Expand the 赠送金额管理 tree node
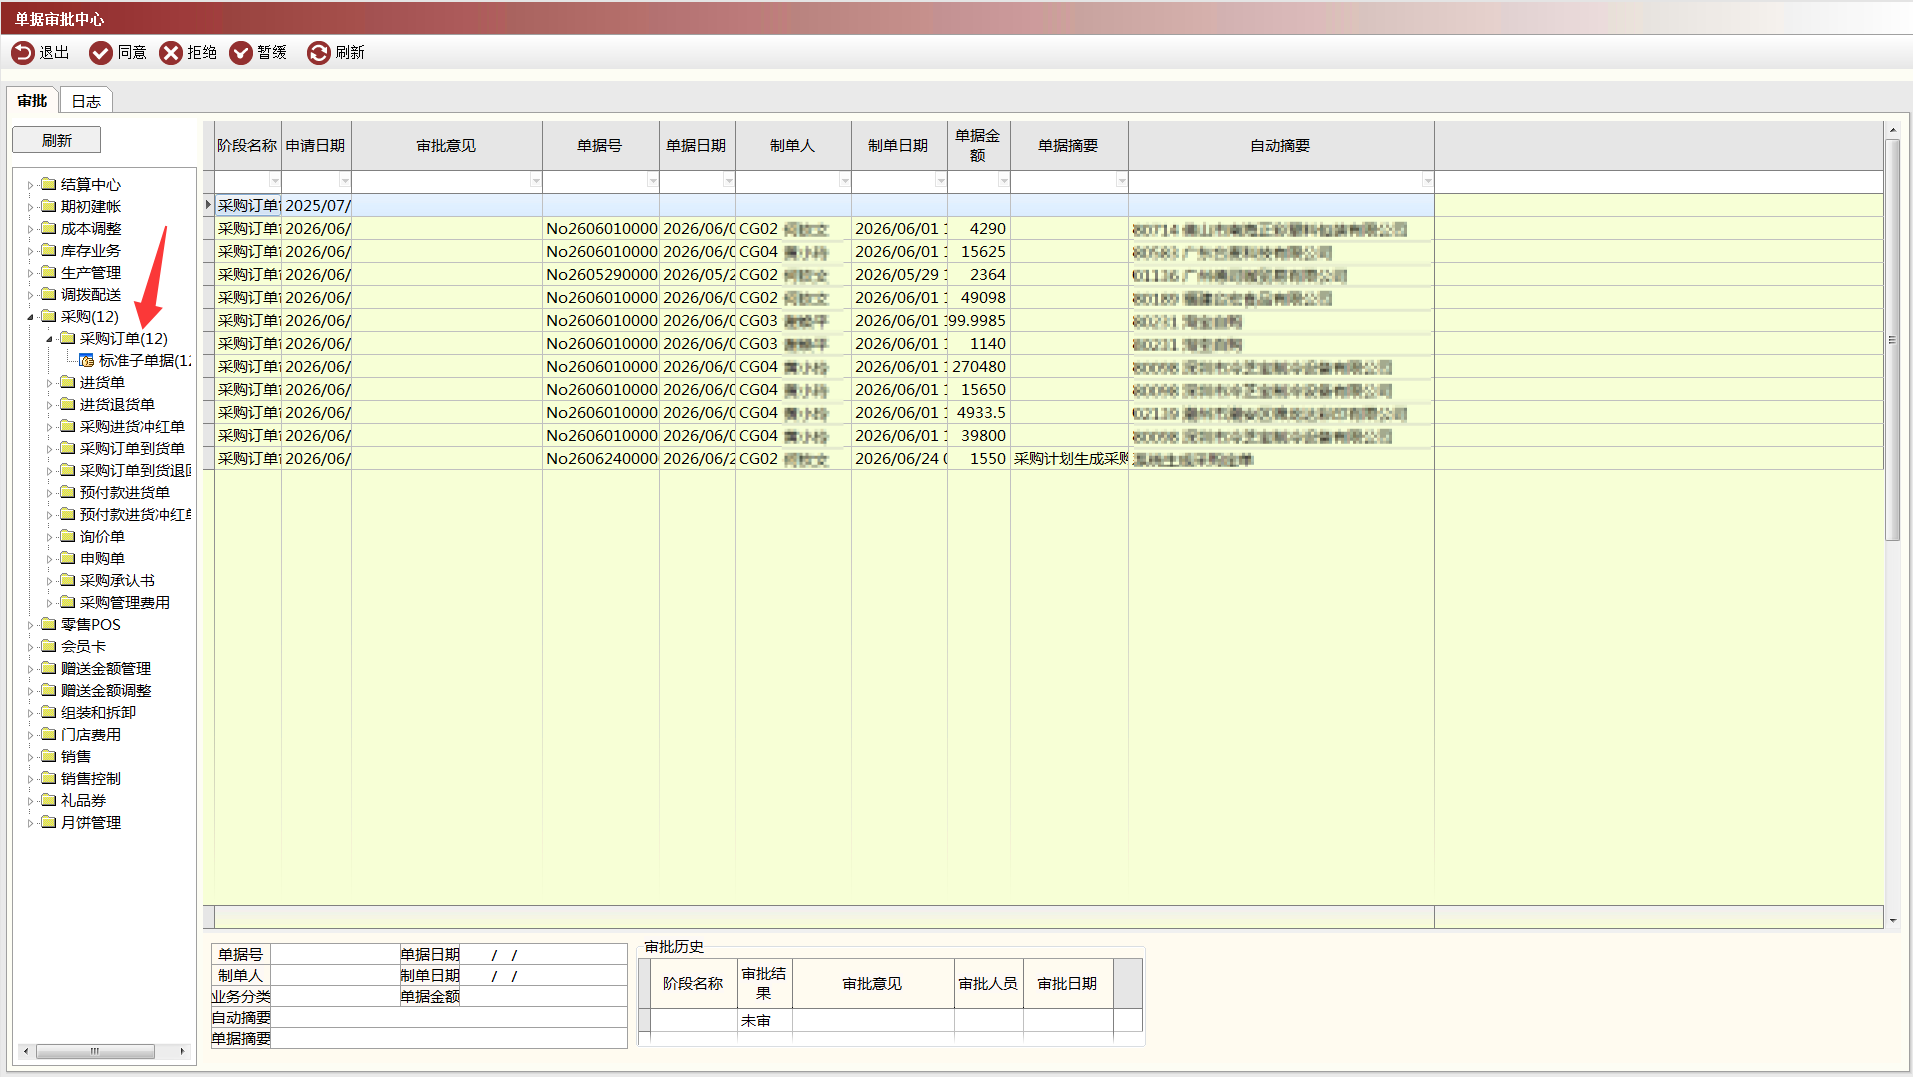Viewport: 1913px width, 1077px height. point(30,669)
